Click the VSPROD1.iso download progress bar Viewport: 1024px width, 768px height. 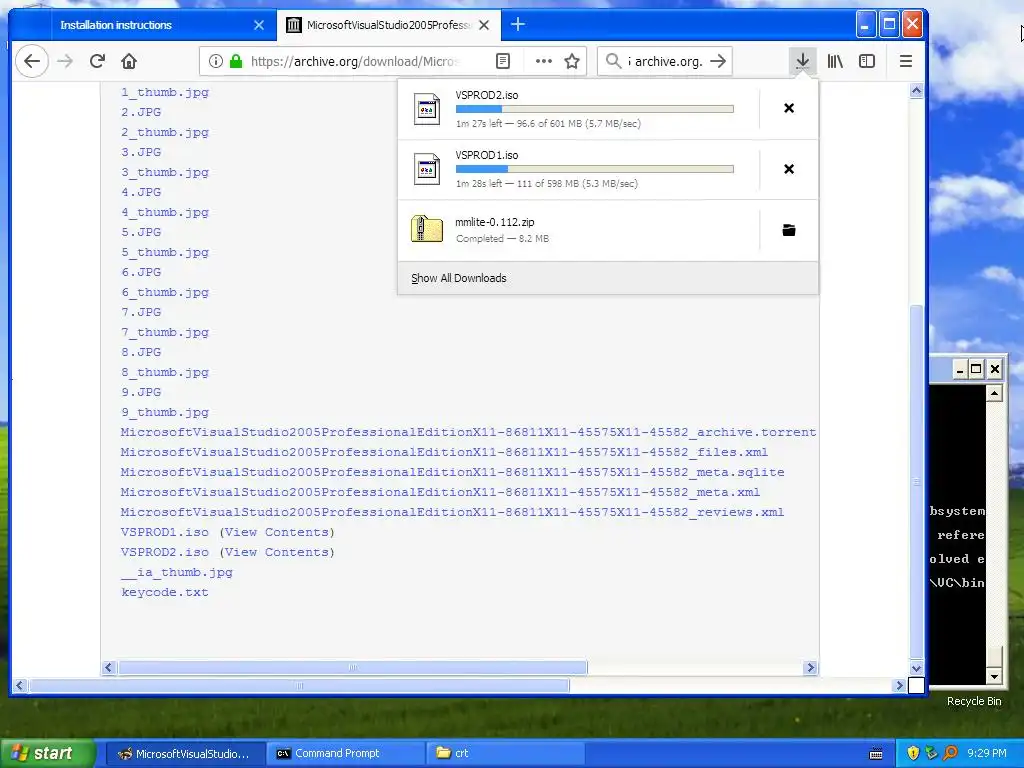(594, 169)
